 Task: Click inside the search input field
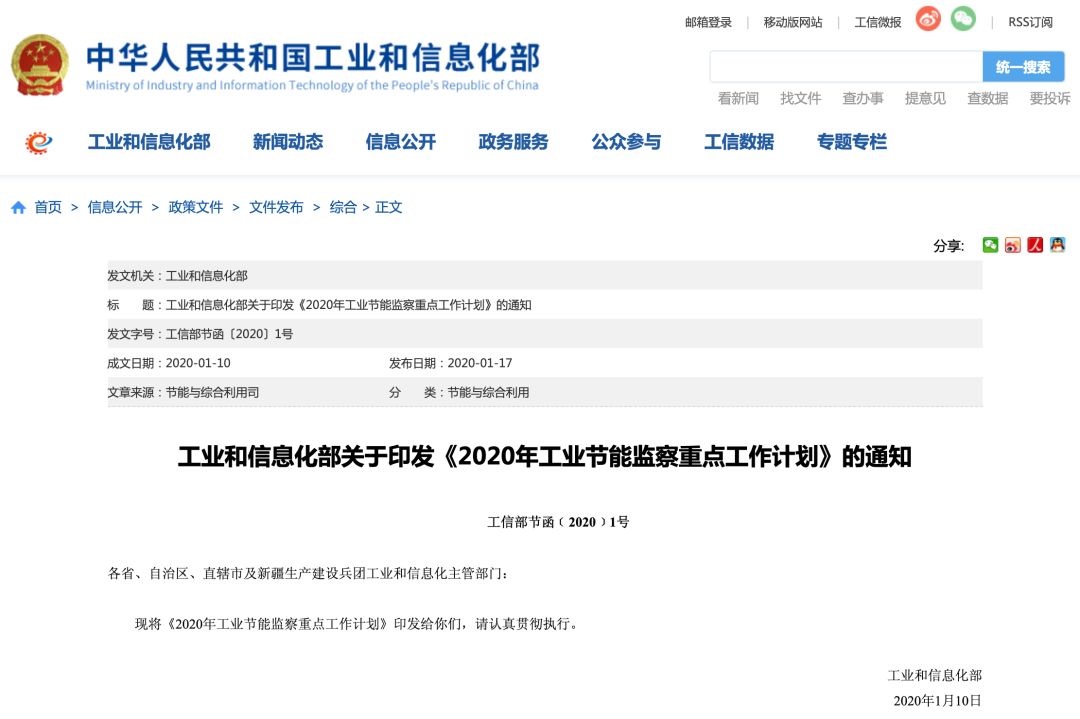coord(845,66)
